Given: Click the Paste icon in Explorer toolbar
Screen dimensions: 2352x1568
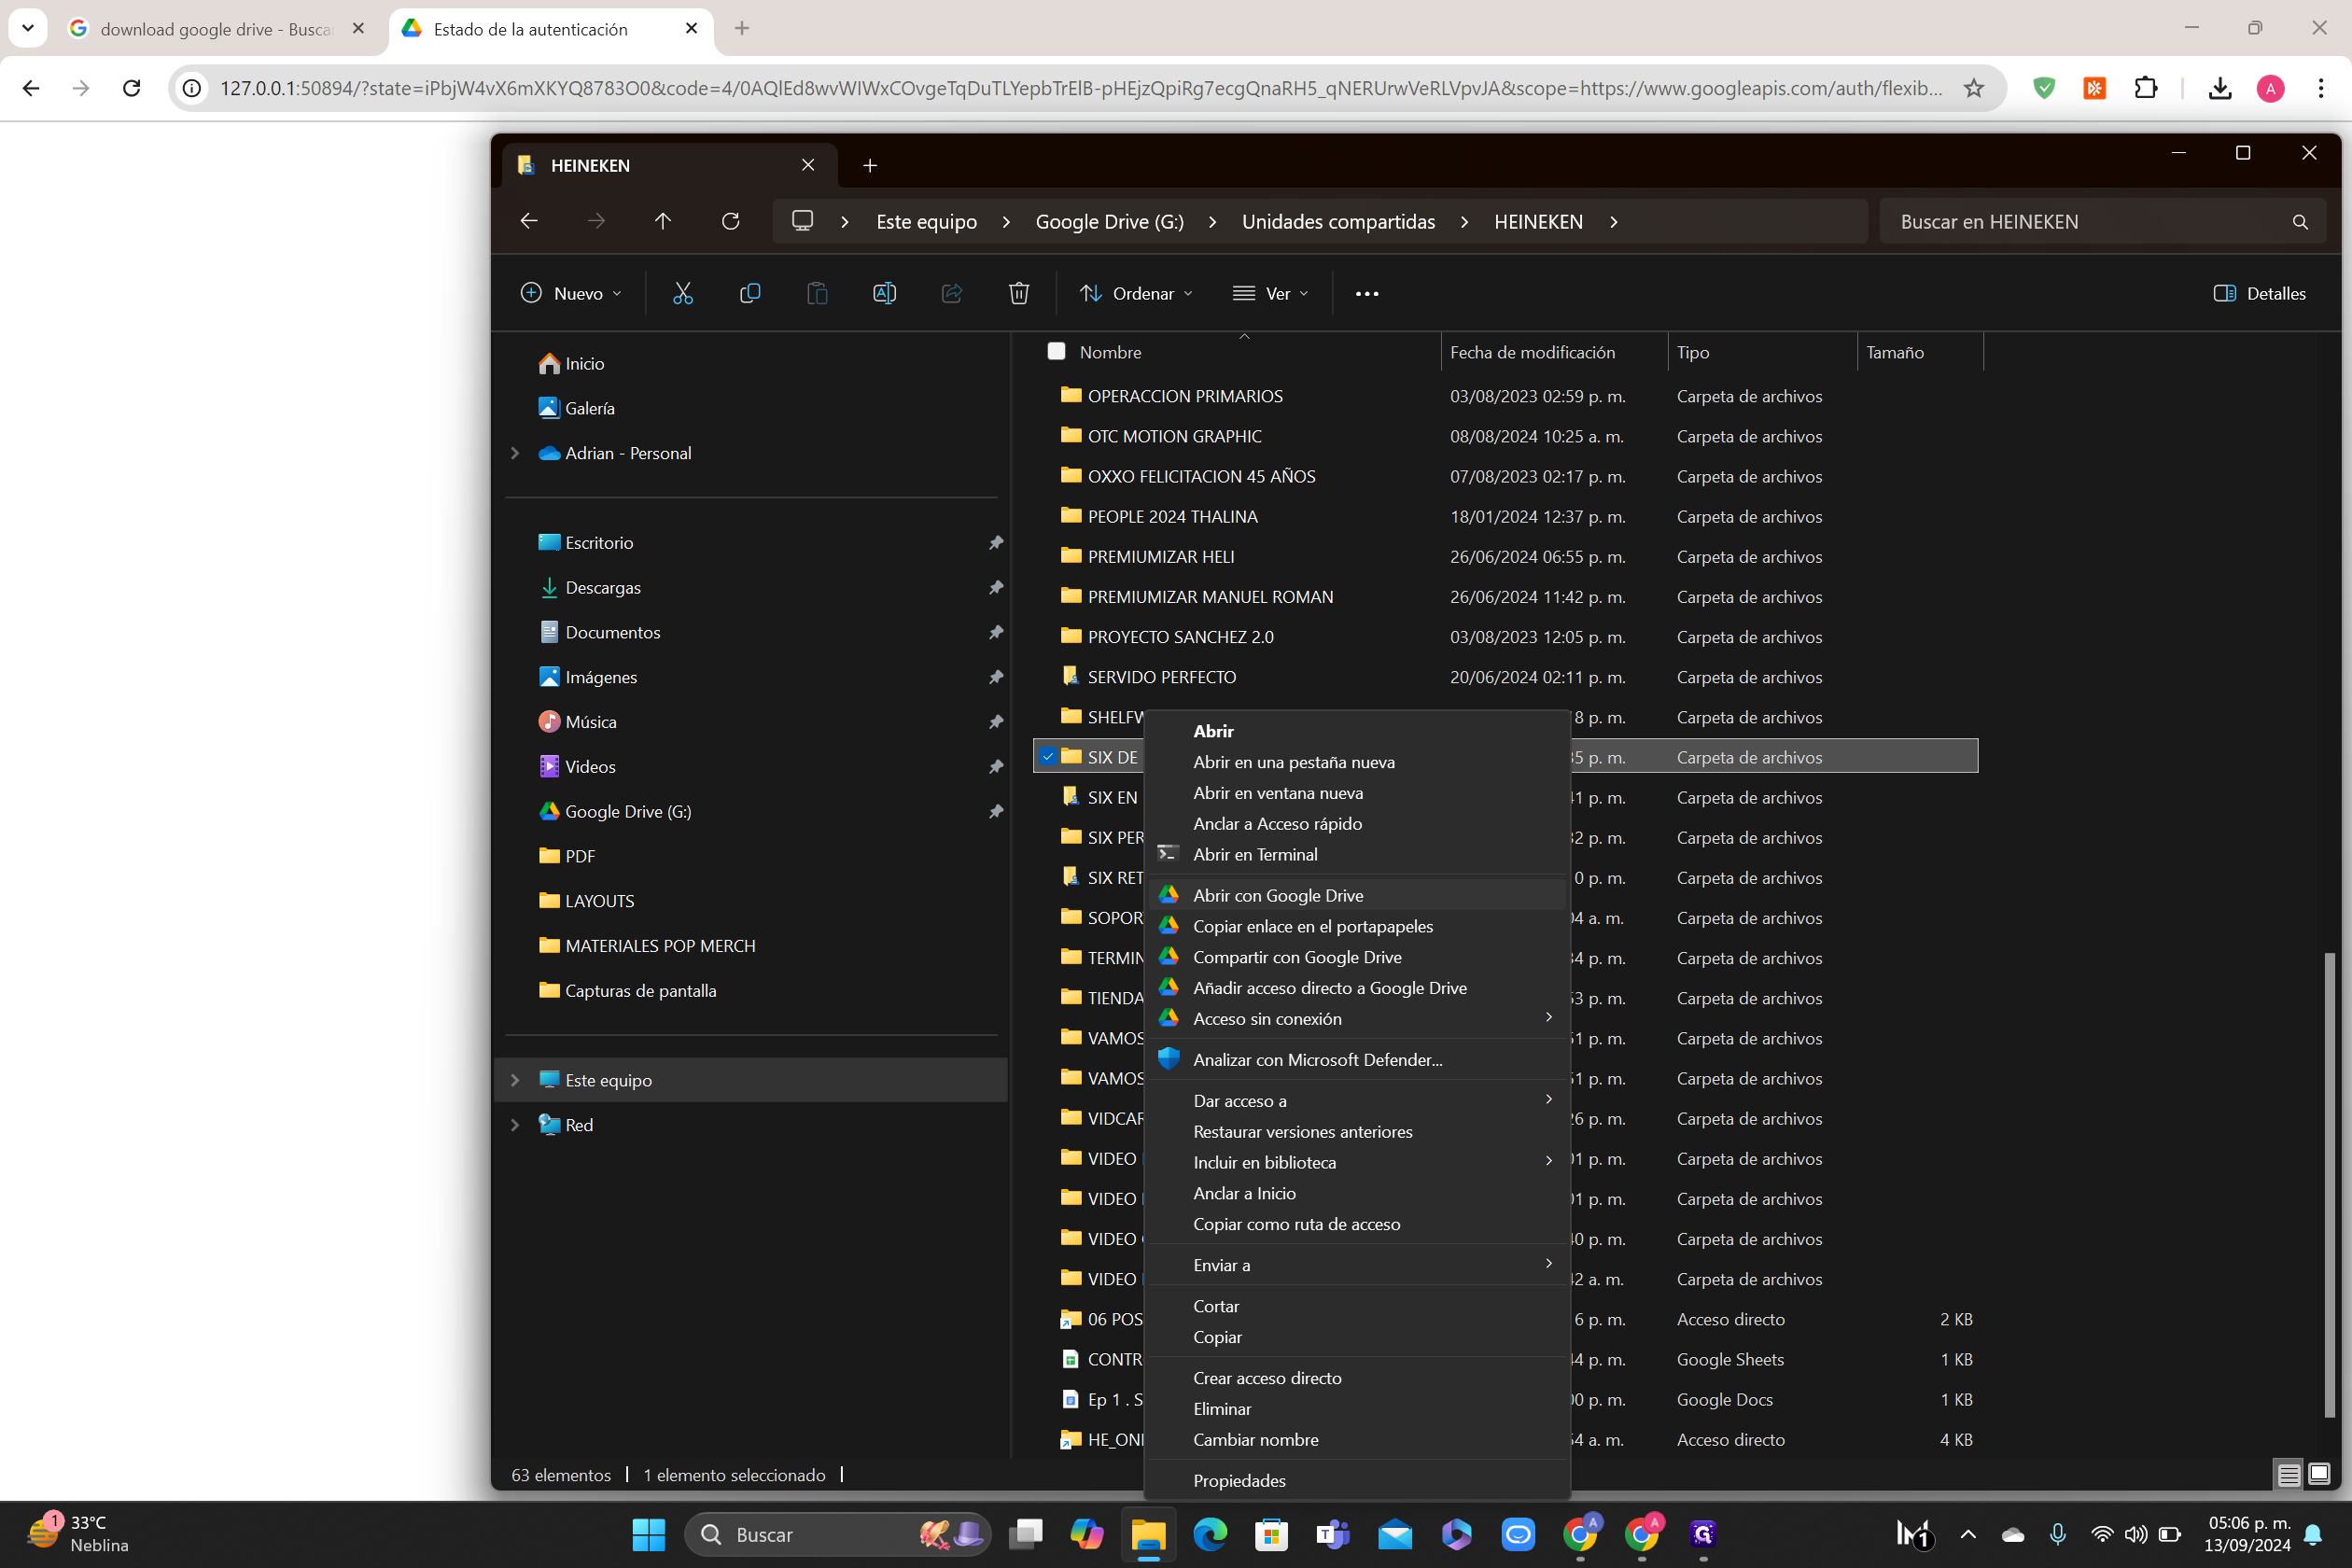Looking at the screenshot, I should [817, 293].
